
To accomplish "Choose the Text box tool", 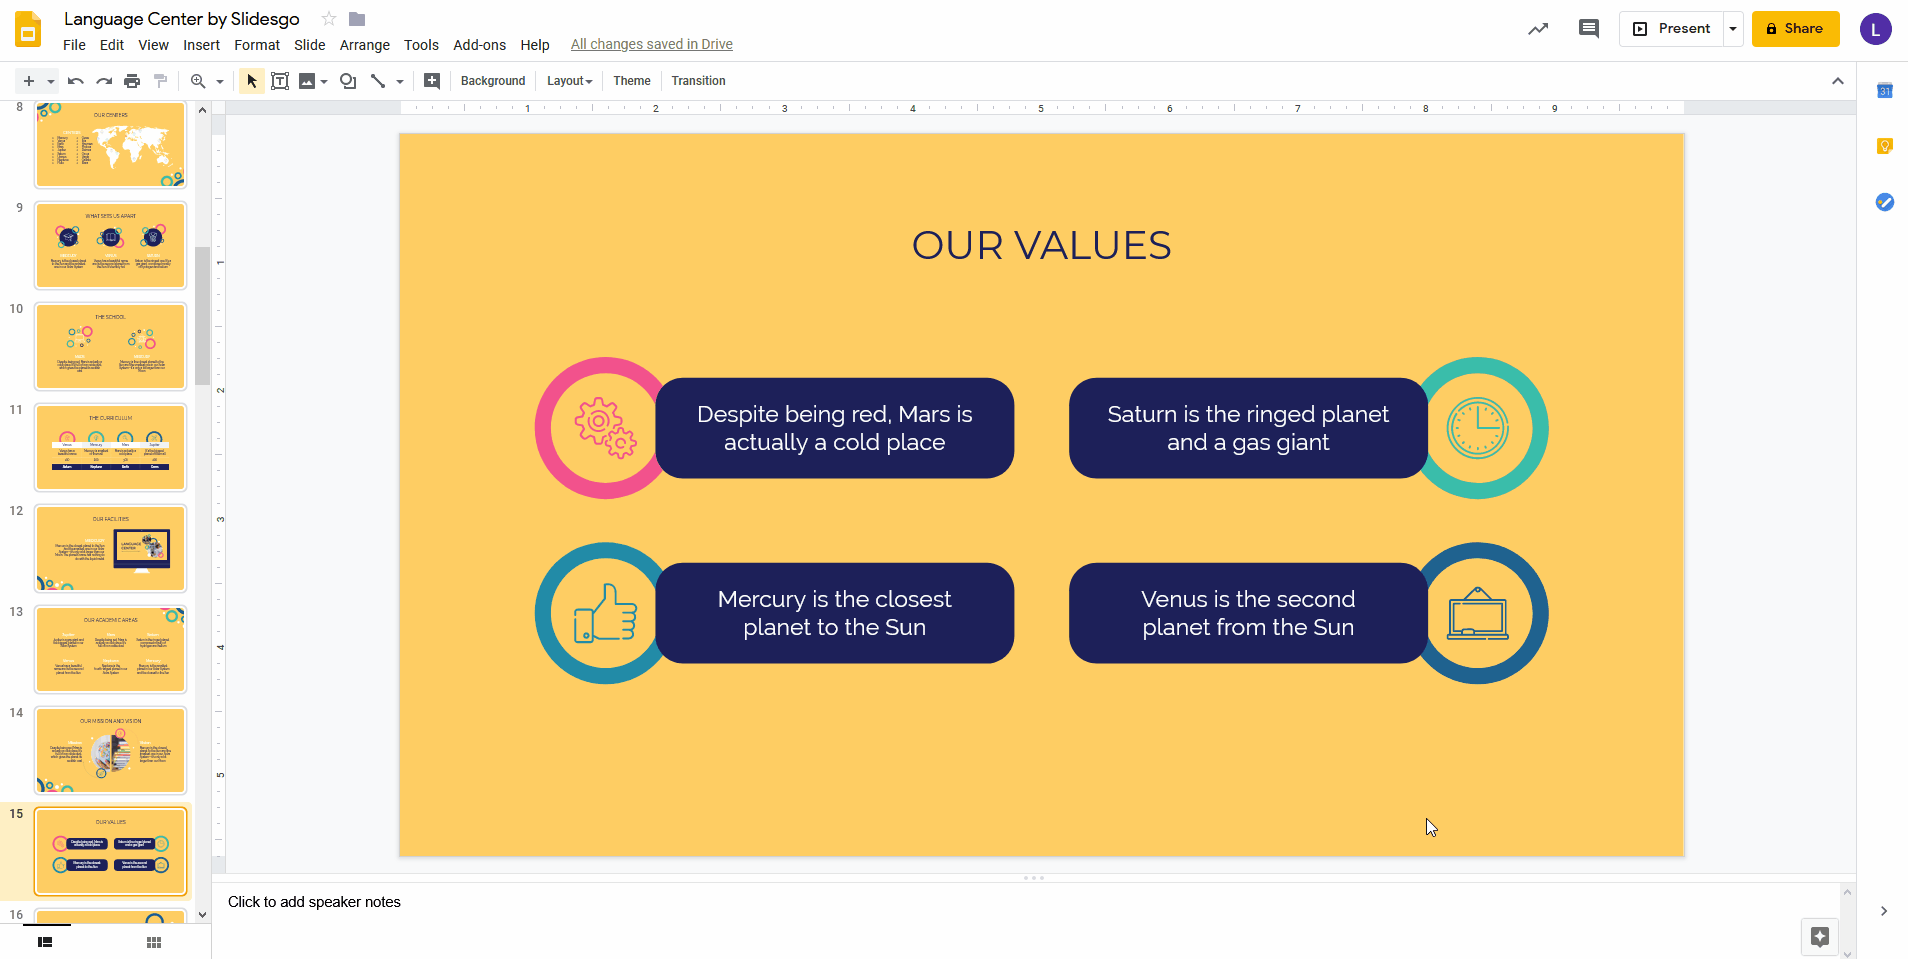I will click(280, 81).
